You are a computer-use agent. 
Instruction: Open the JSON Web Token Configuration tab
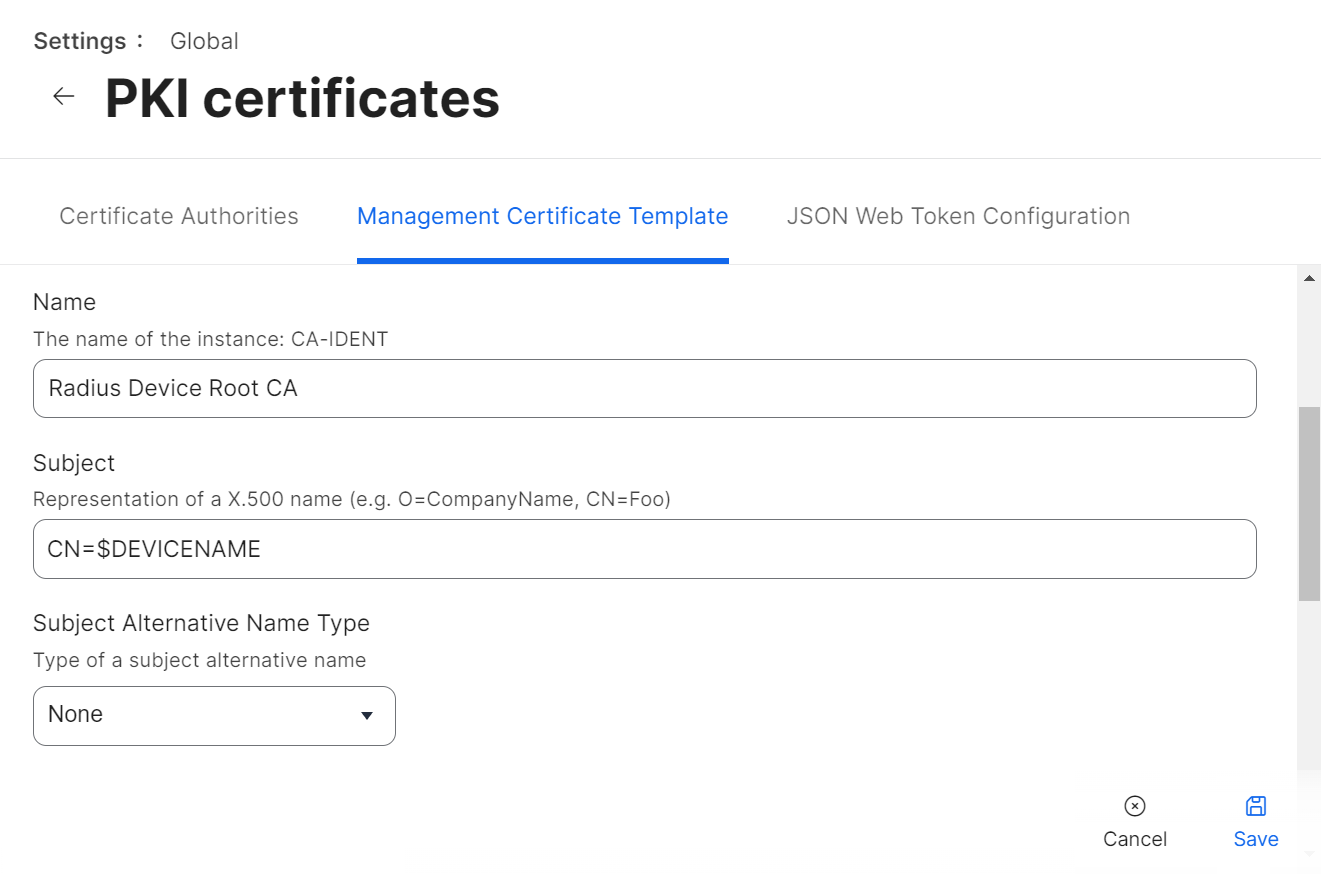point(958,216)
